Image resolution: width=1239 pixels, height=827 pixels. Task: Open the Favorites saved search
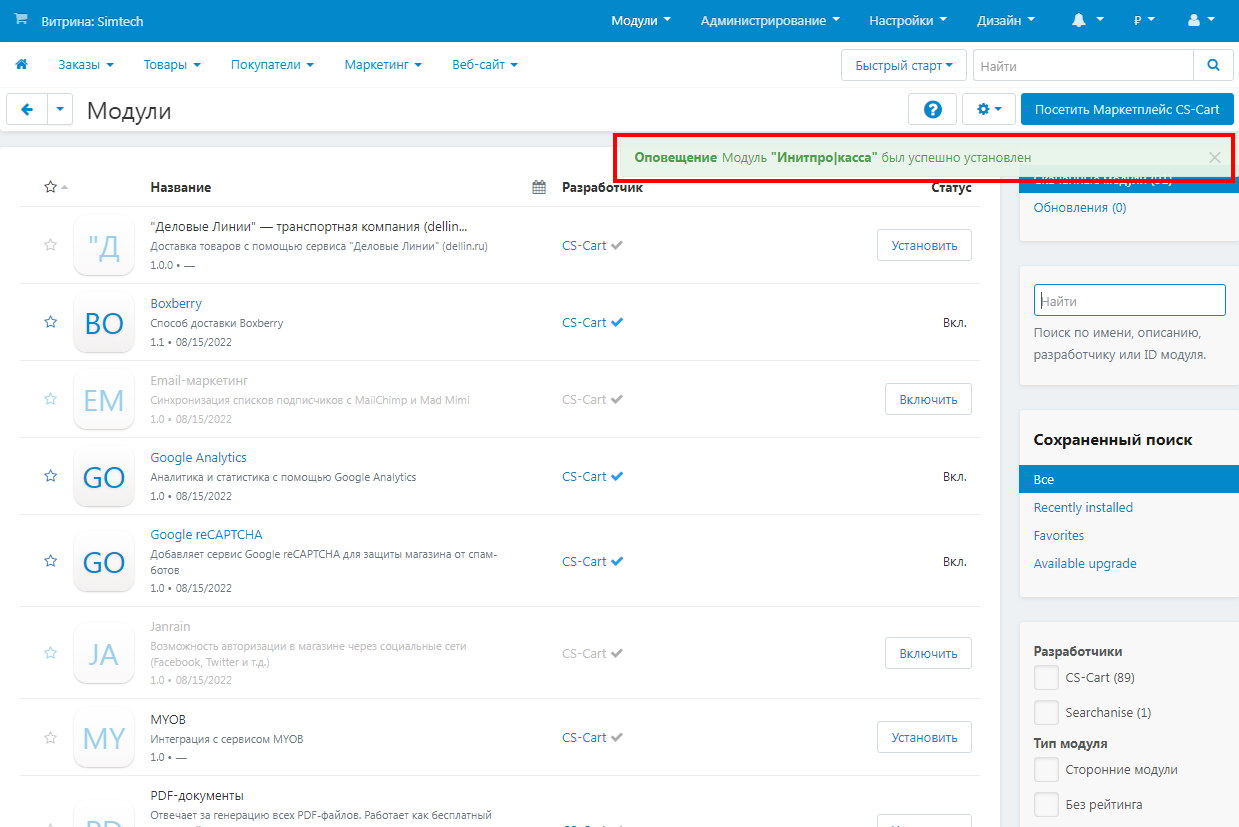[1059, 535]
